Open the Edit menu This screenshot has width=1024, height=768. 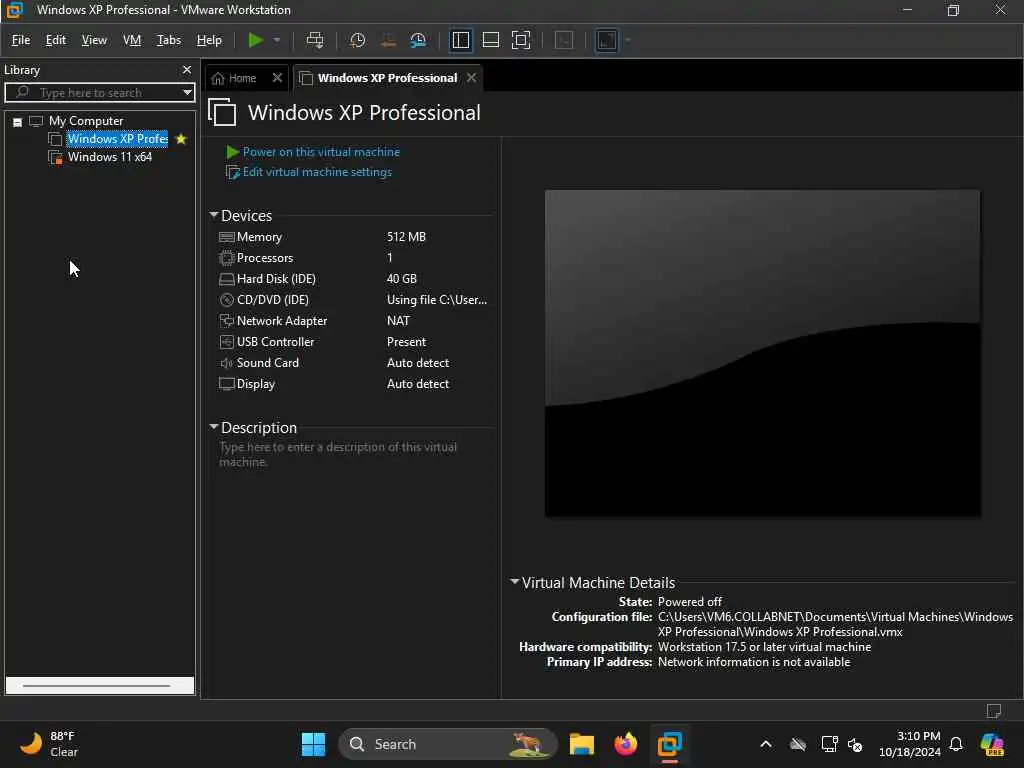(56, 40)
